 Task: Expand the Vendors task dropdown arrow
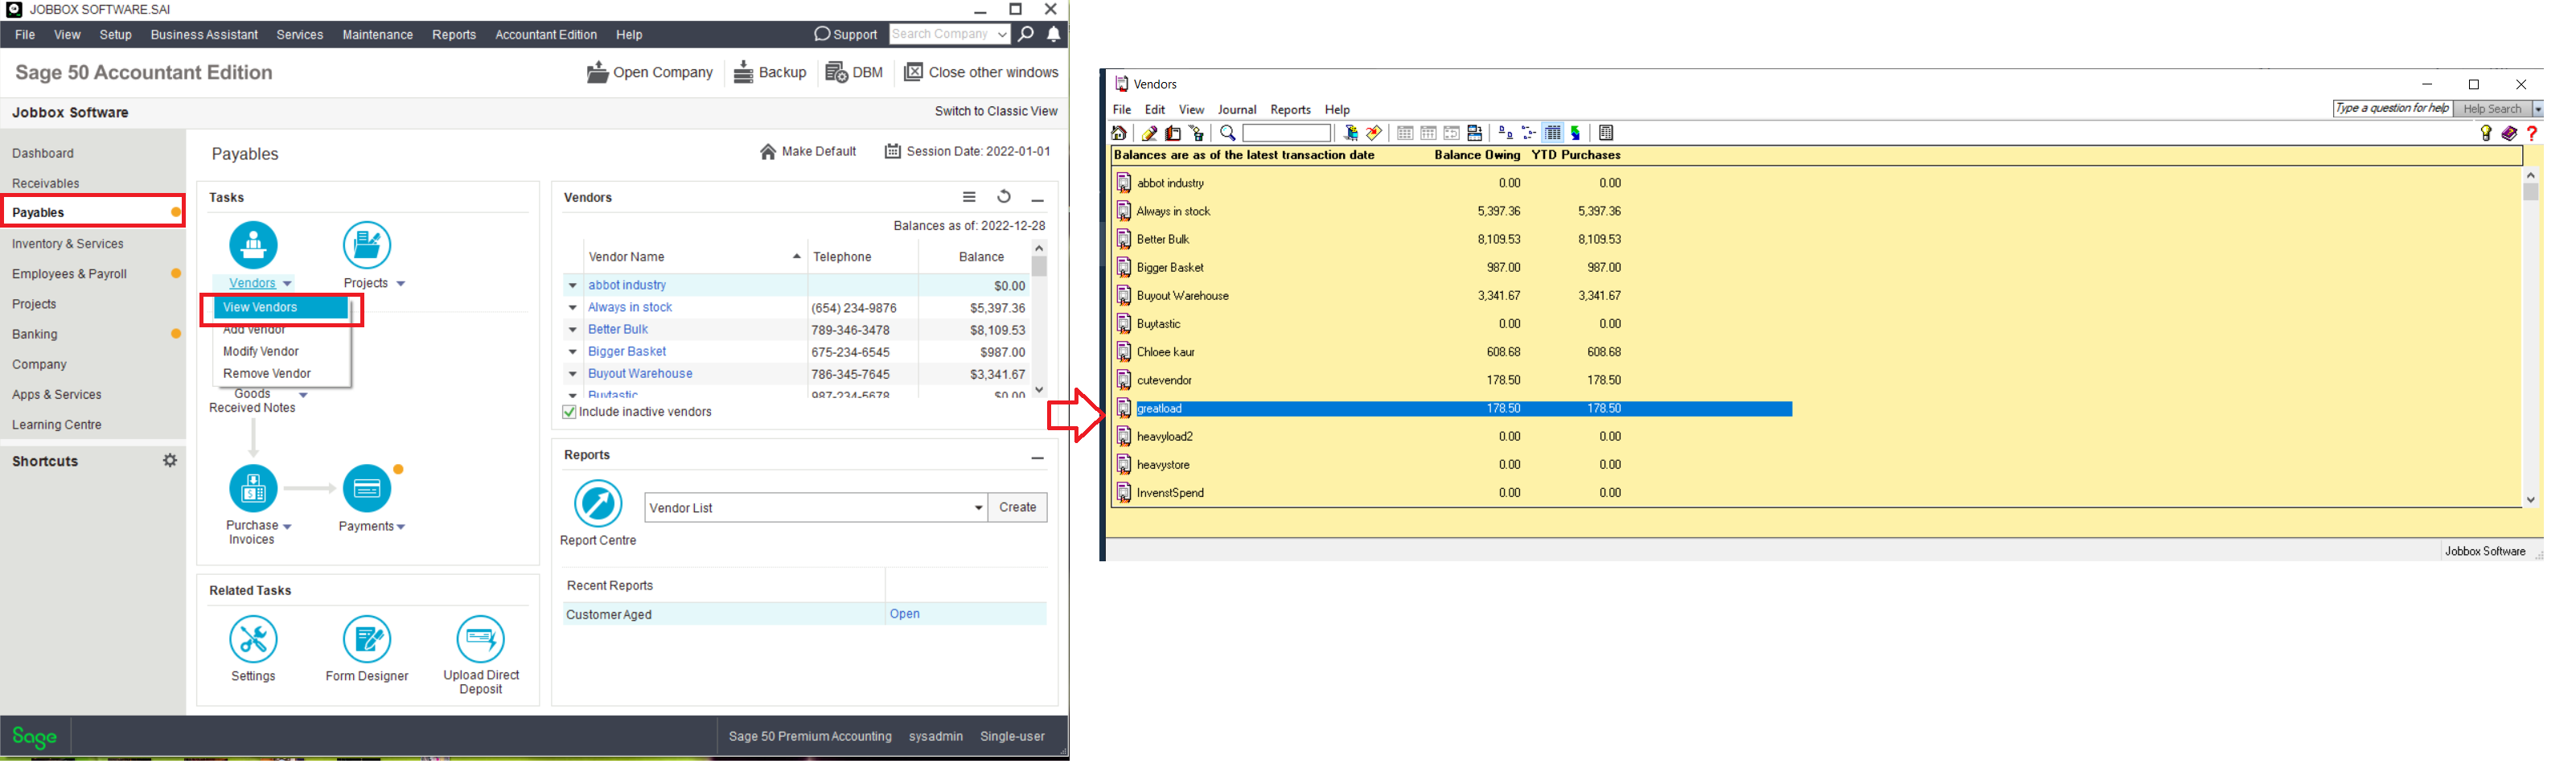click(287, 285)
